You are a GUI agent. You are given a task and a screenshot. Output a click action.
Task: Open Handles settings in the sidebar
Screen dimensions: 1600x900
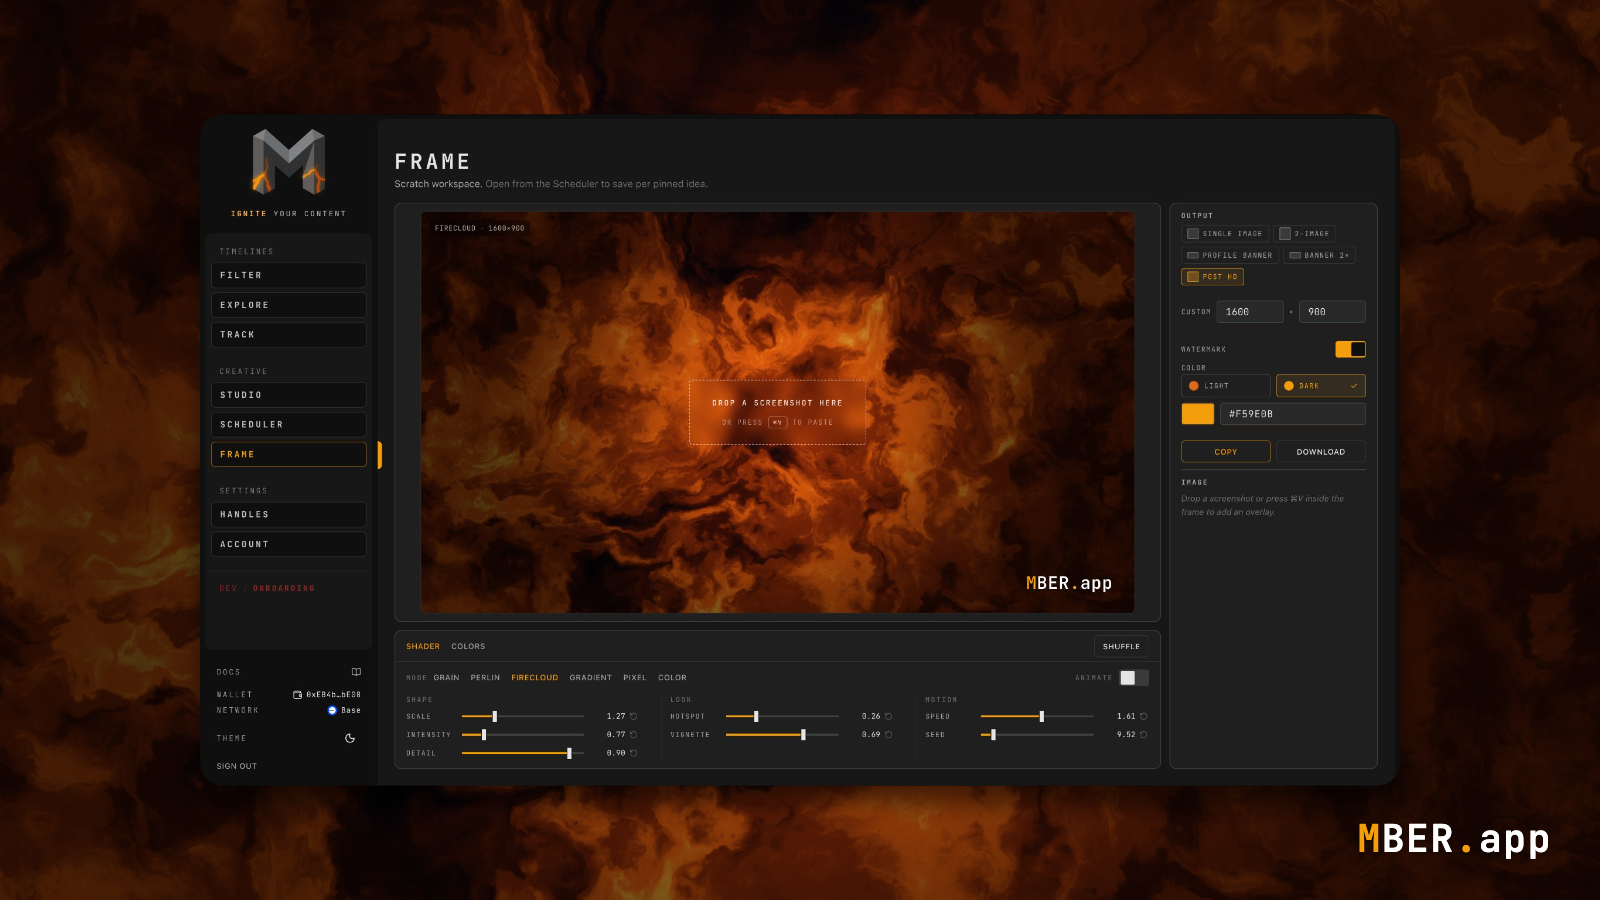click(289, 514)
